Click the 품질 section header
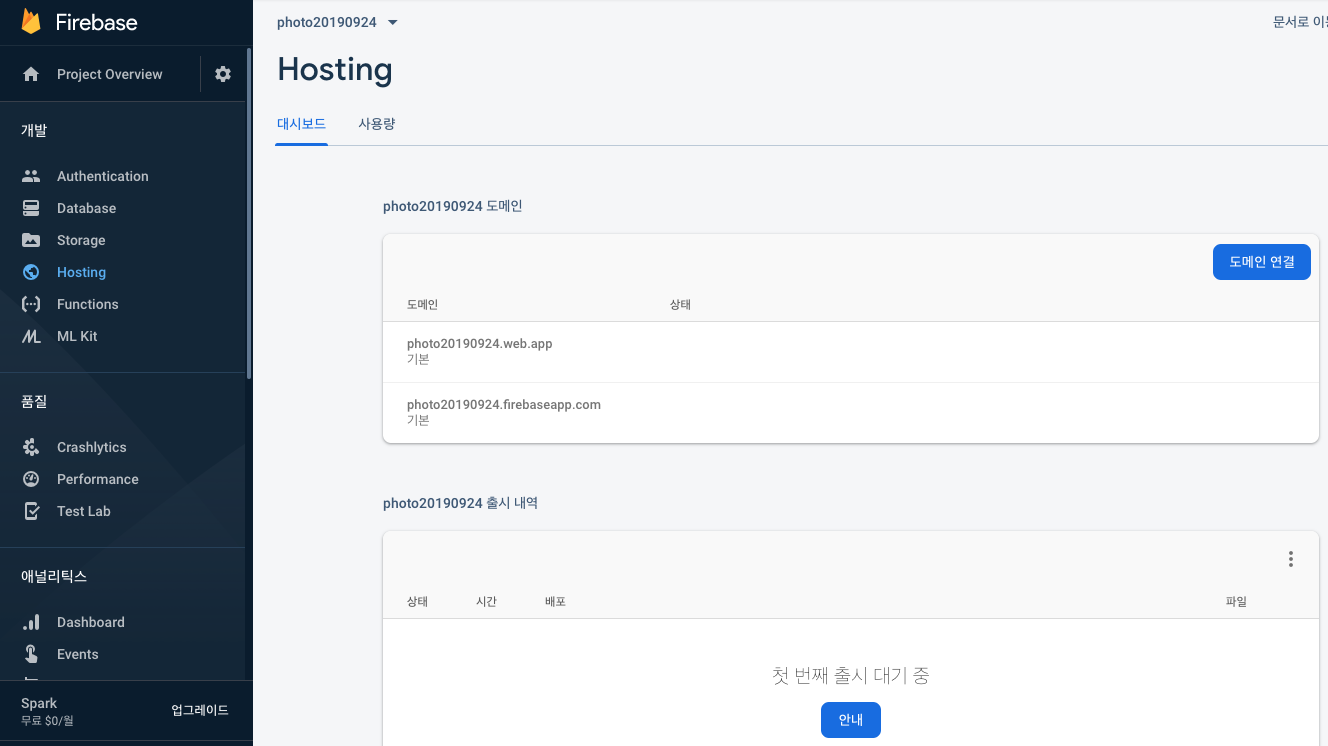The width and height of the screenshot is (1328, 746). [34, 401]
